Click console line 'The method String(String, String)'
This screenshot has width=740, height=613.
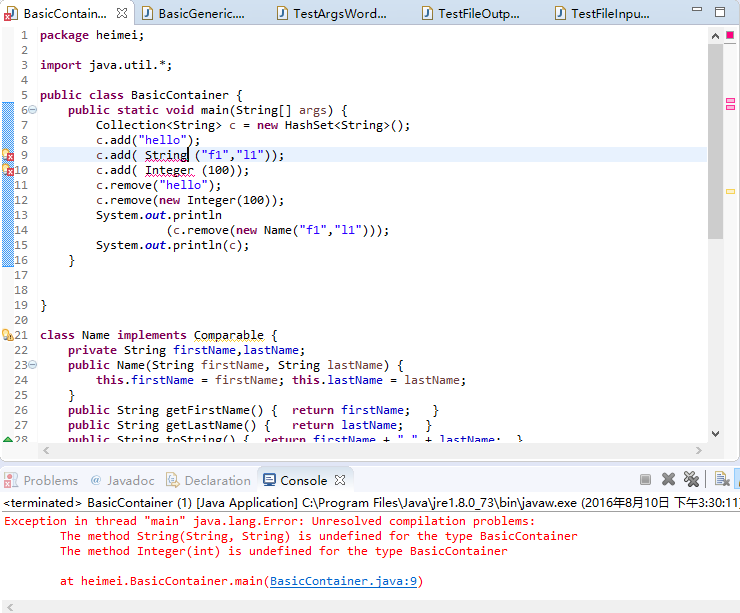[319, 536]
